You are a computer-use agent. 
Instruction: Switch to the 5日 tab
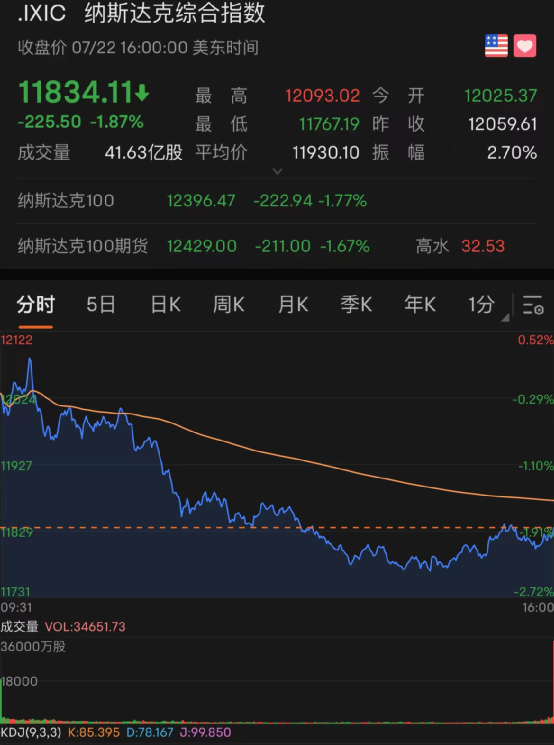pos(101,305)
